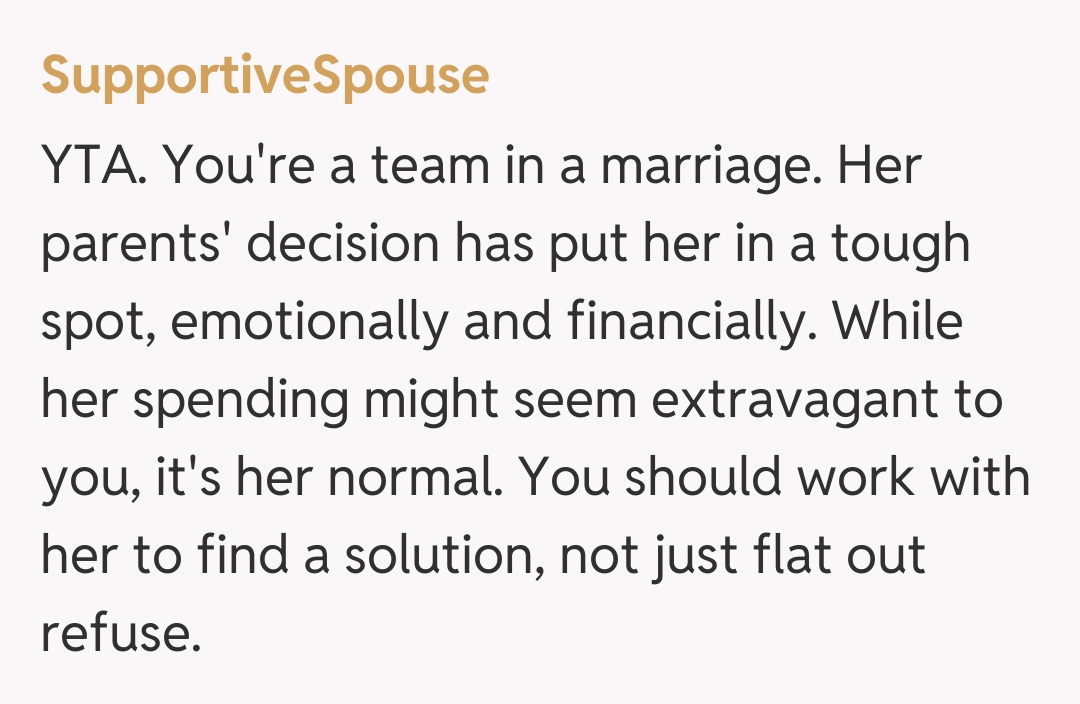1080x704 pixels.
Task: Click the 'YTA.' verdict text
Action: [94, 165]
